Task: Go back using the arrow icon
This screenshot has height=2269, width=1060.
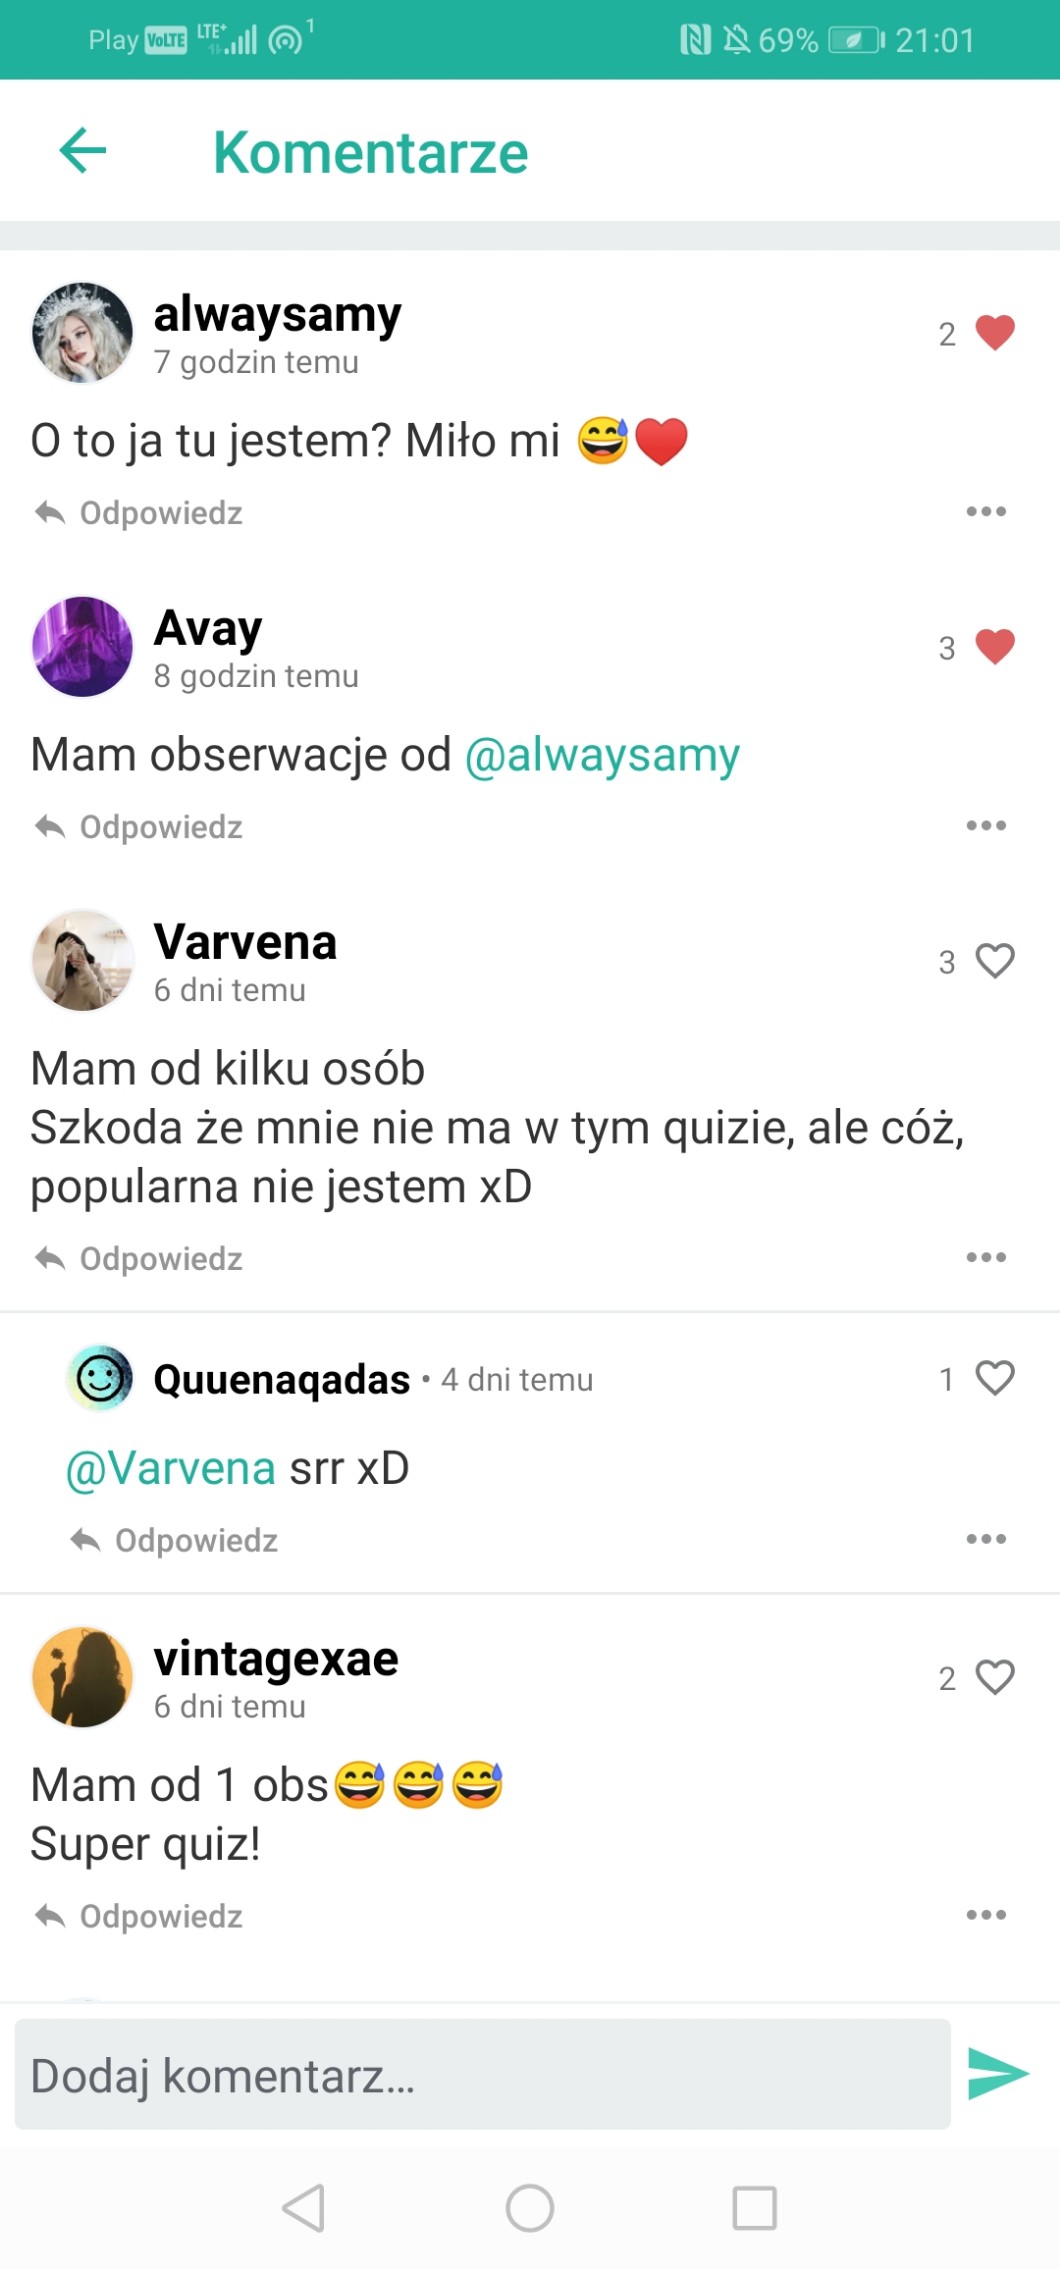Action: (x=83, y=151)
